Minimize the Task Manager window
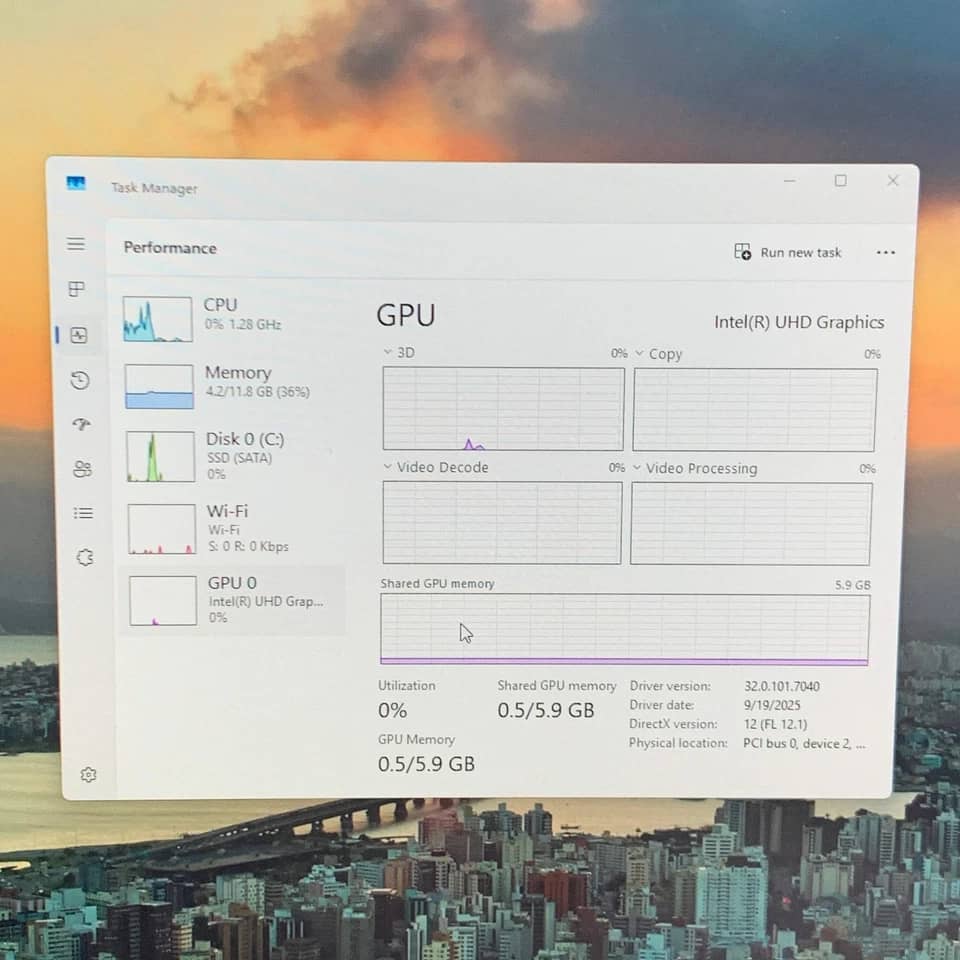The width and height of the screenshot is (960, 960). coord(790,181)
